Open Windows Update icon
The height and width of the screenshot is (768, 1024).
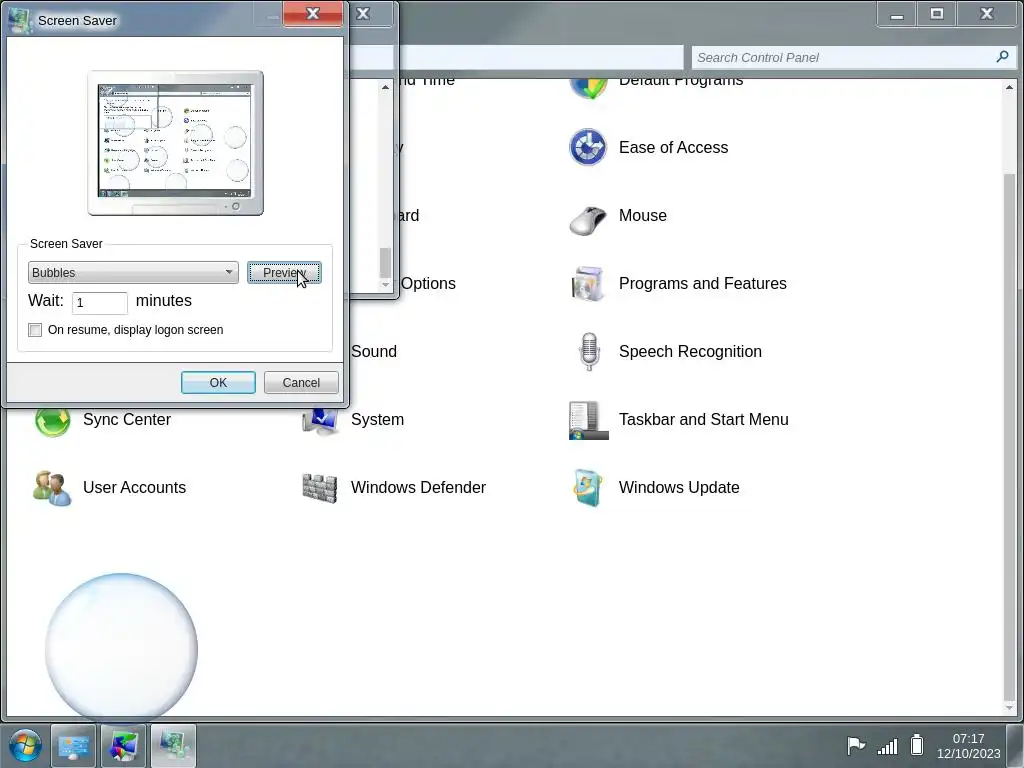coord(588,488)
